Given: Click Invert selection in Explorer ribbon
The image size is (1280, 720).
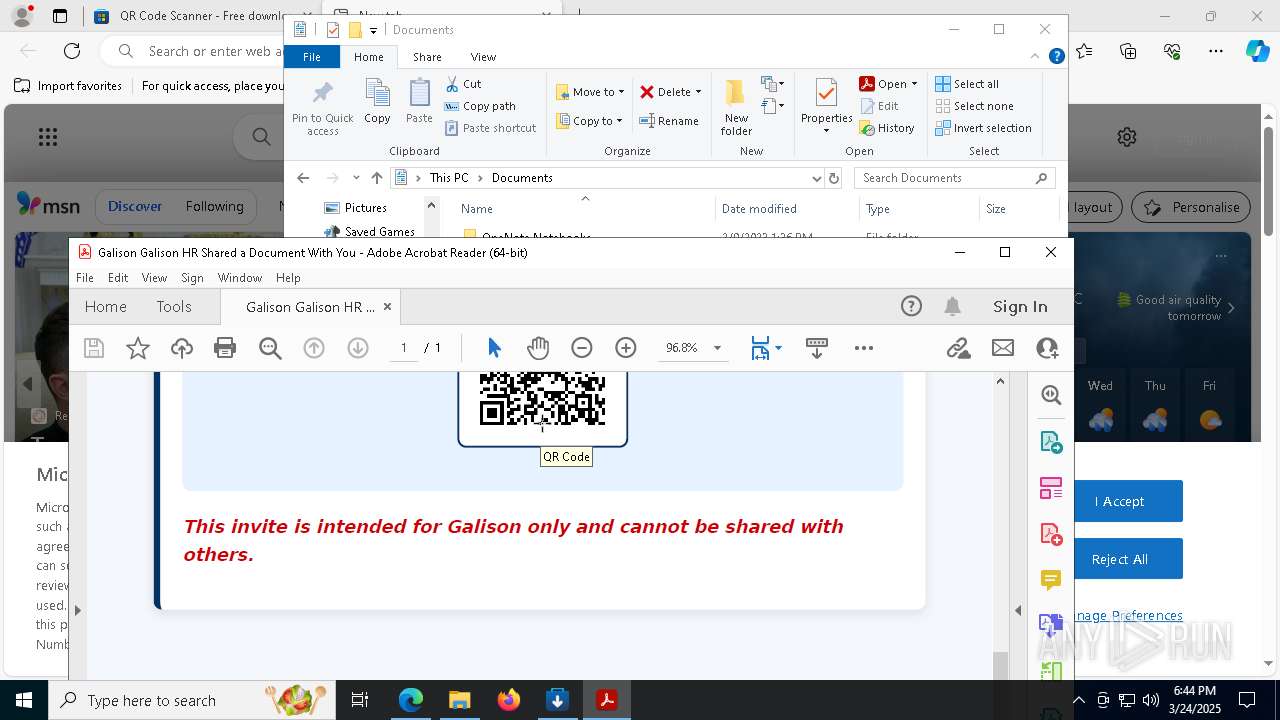Looking at the screenshot, I should 984,128.
